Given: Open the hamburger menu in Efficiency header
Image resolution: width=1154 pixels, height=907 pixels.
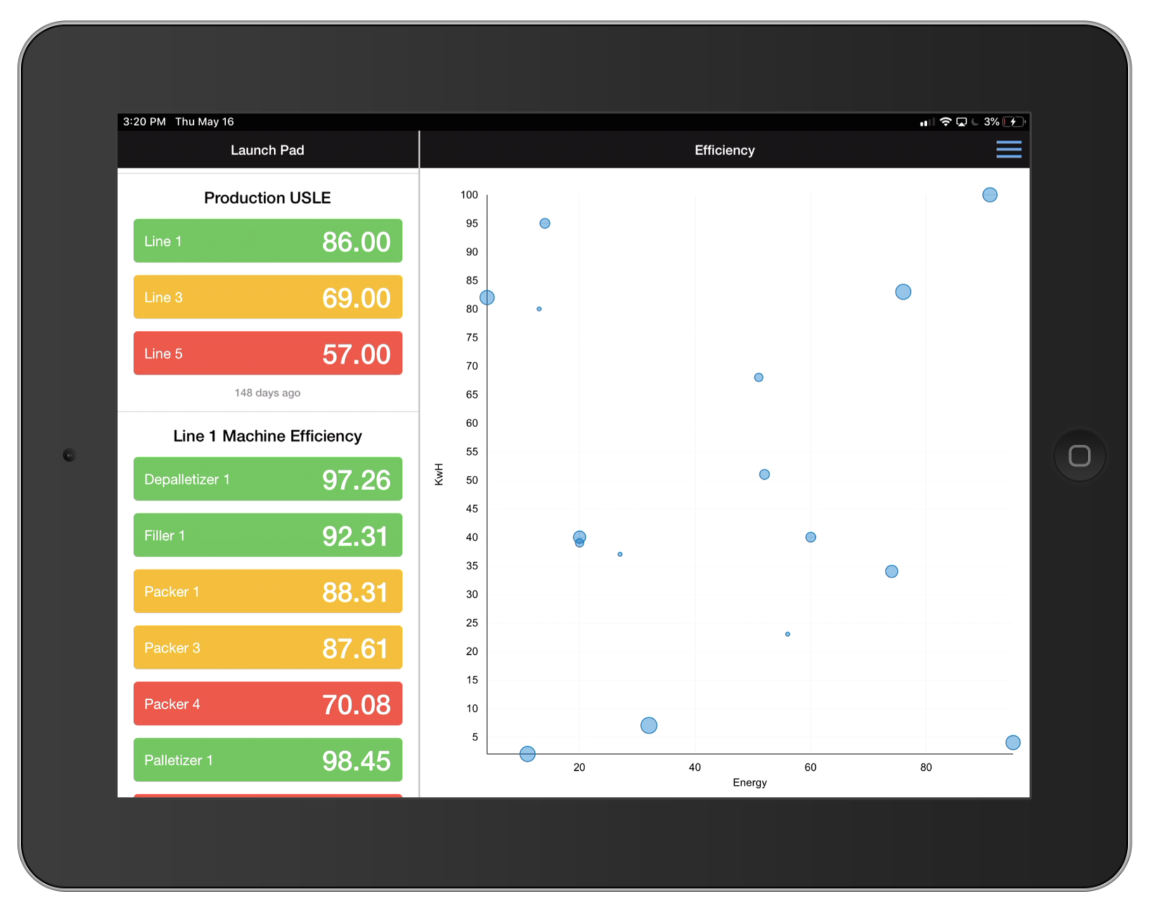Looking at the screenshot, I should [1008, 150].
